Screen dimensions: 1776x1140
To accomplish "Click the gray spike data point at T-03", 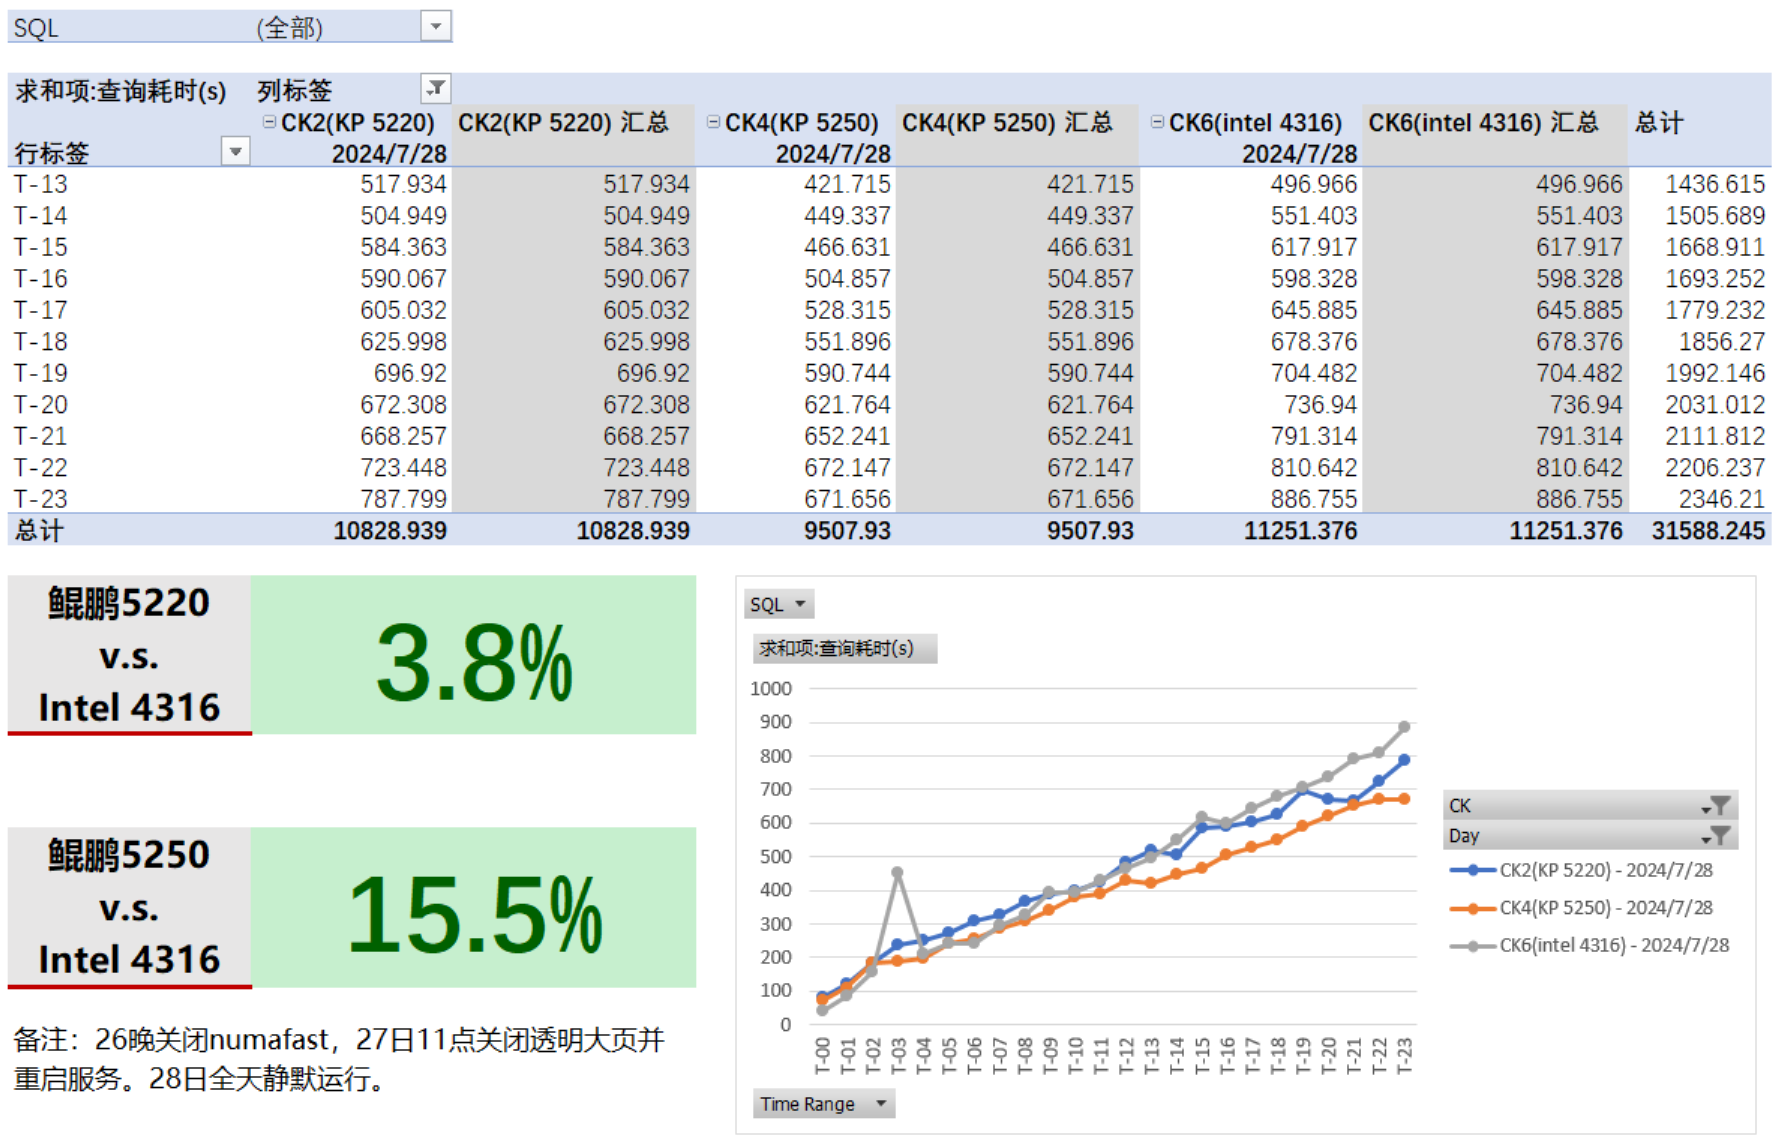I will (x=897, y=873).
